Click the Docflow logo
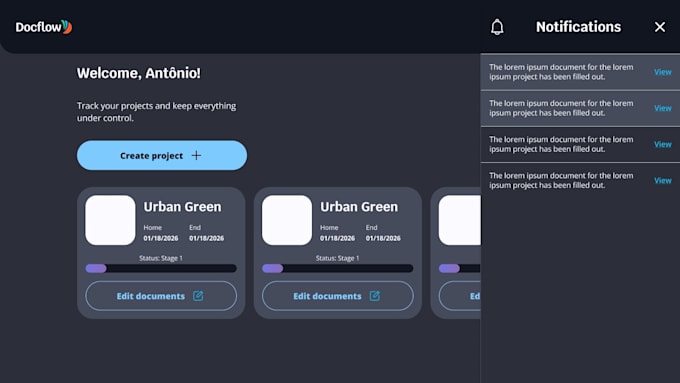Screen dimensions: 680x383 pyautogui.click(x=44, y=27)
